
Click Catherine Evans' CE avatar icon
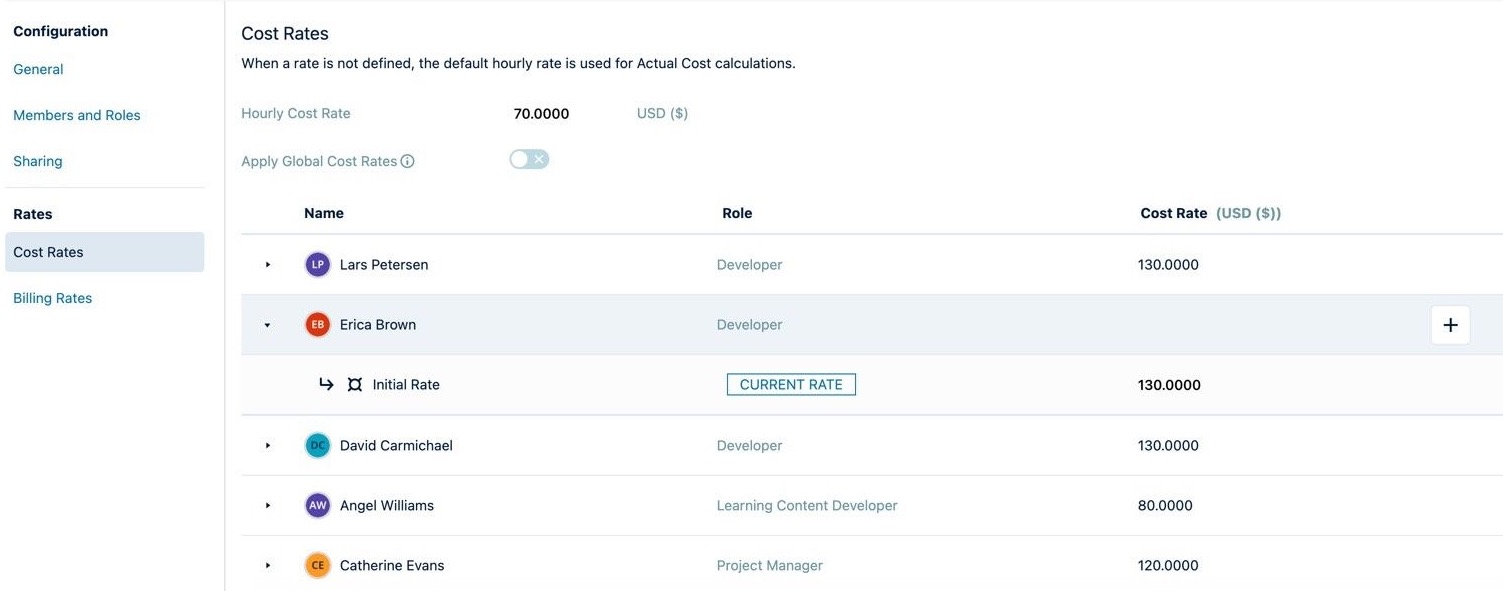pyautogui.click(x=317, y=565)
